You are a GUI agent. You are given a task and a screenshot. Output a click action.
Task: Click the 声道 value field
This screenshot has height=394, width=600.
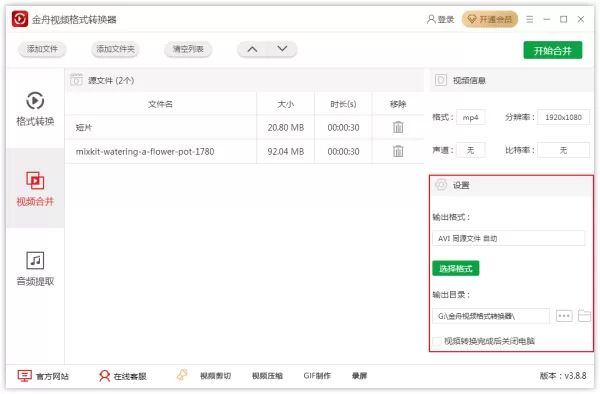click(x=470, y=150)
